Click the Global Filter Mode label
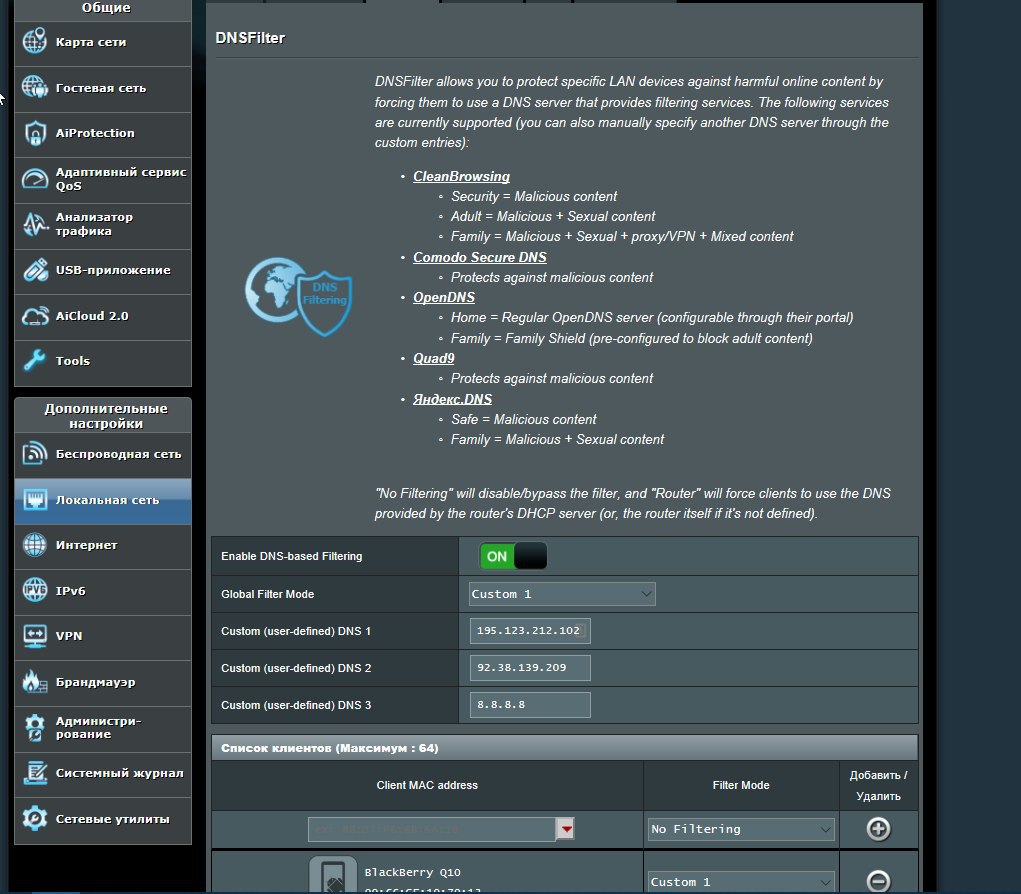This screenshot has width=1021, height=894. click(268, 594)
